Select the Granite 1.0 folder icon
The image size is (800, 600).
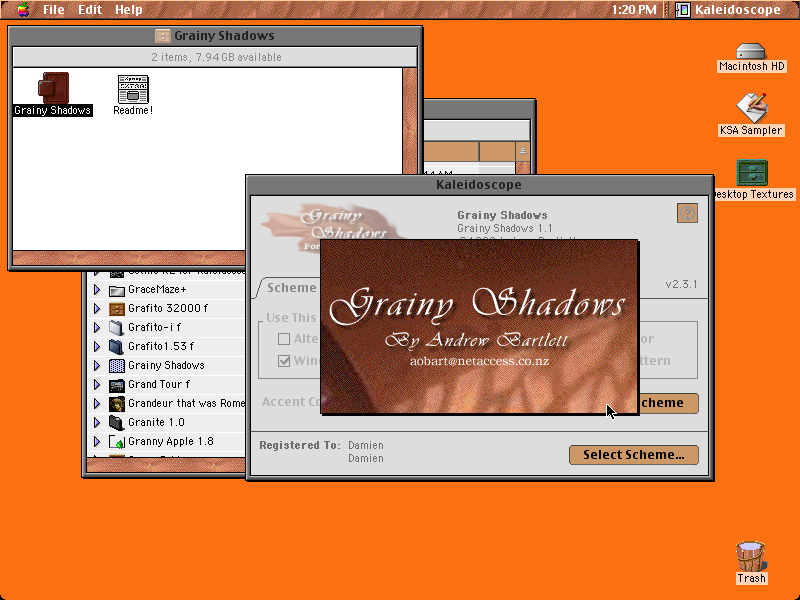point(117,423)
